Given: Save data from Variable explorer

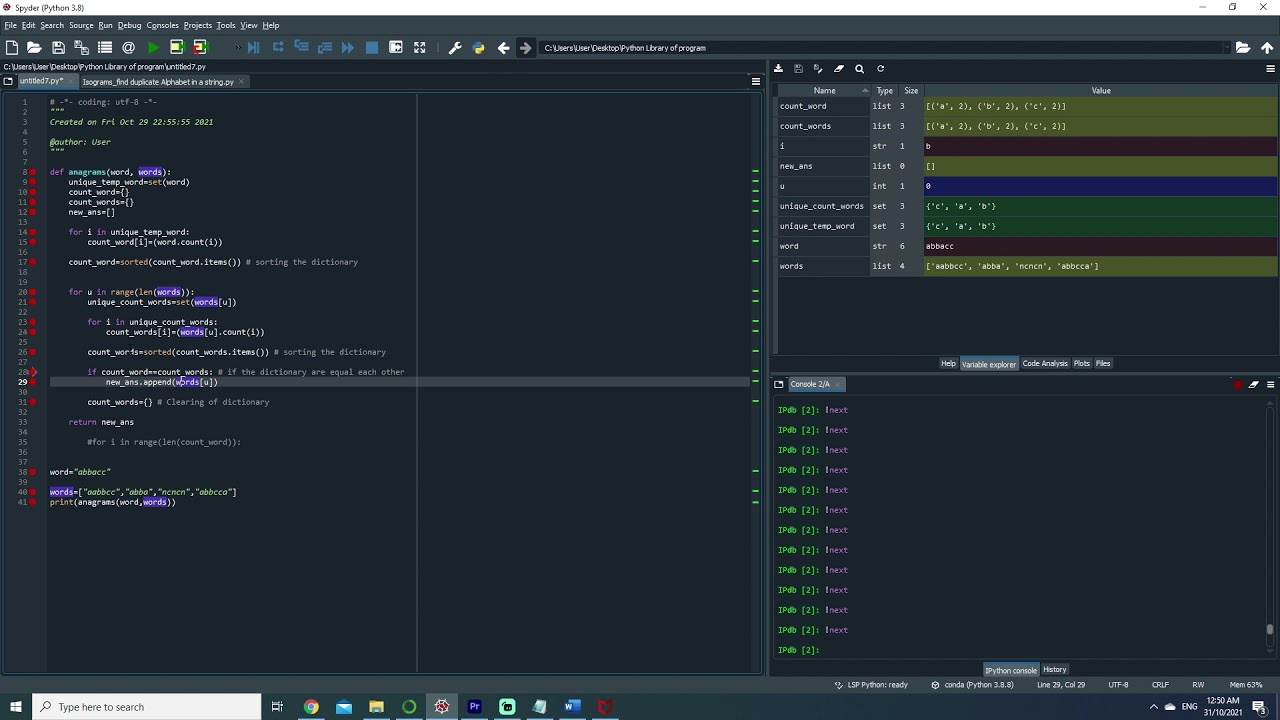Looking at the screenshot, I should pos(798,69).
